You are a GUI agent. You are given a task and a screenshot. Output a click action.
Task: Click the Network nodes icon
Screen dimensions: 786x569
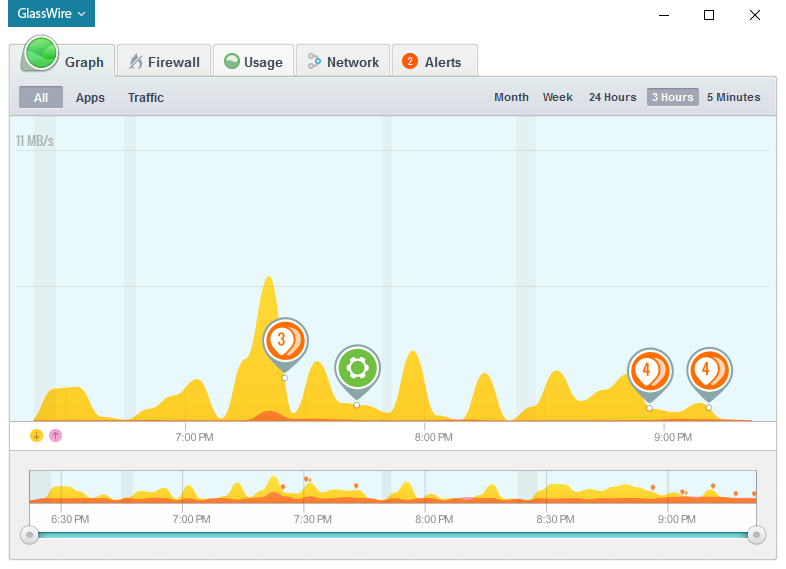[x=314, y=62]
